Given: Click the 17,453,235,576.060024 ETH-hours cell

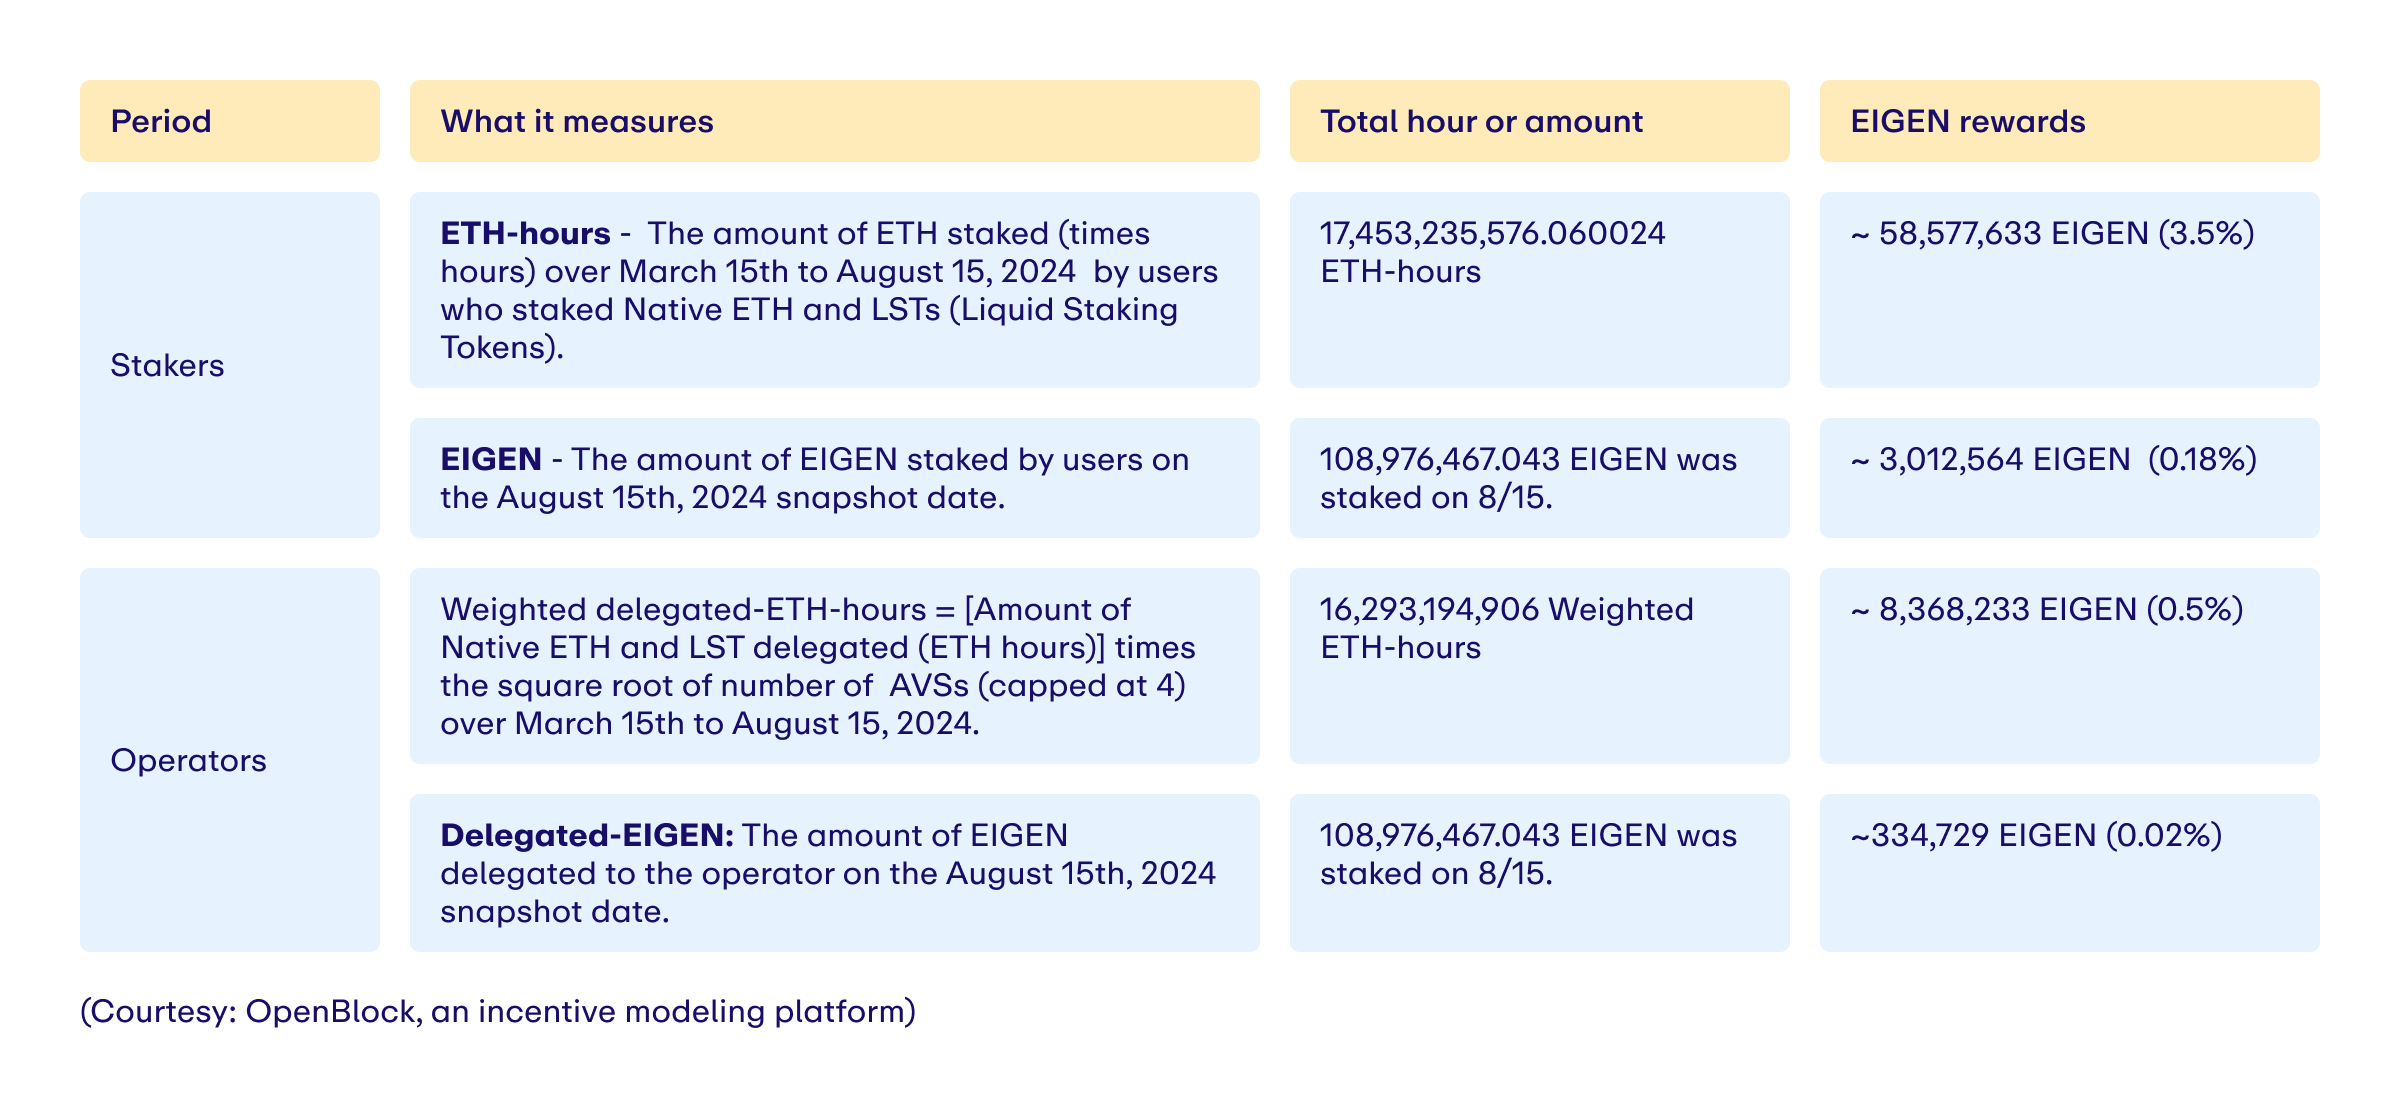Looking at the screenshot, I should click(x=1540, y=290).
